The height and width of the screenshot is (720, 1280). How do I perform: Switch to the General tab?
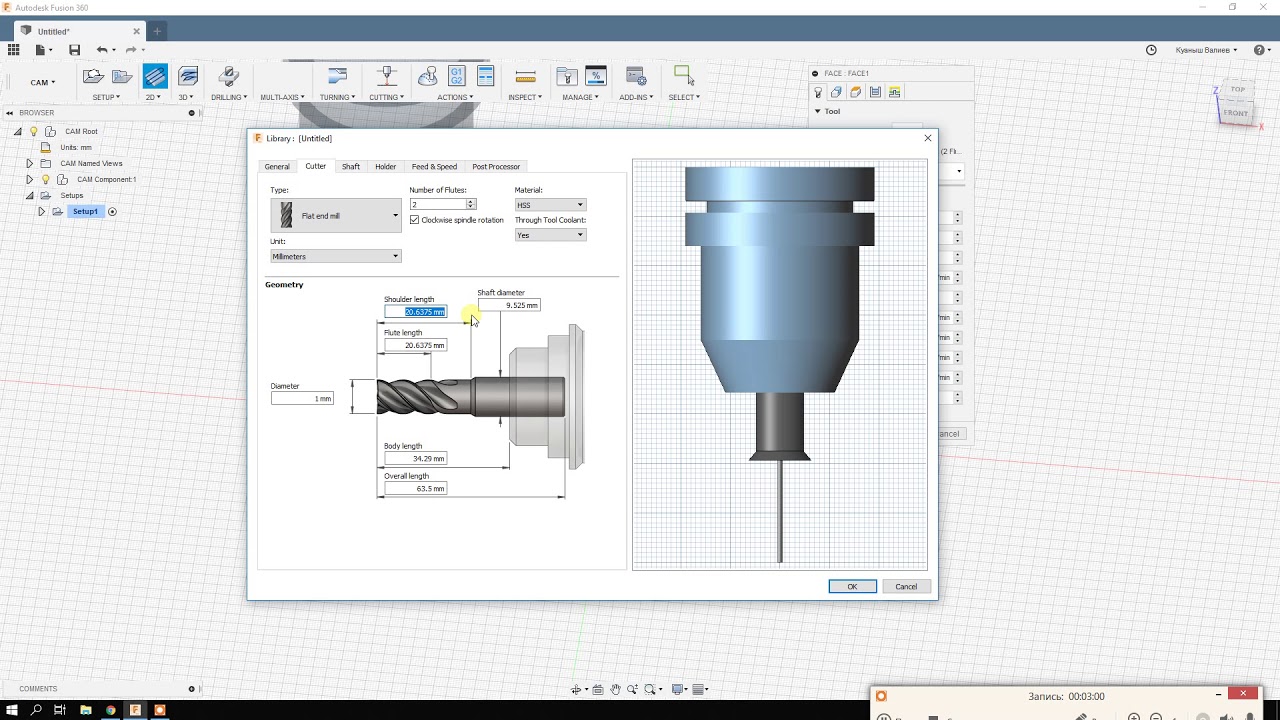277,166
